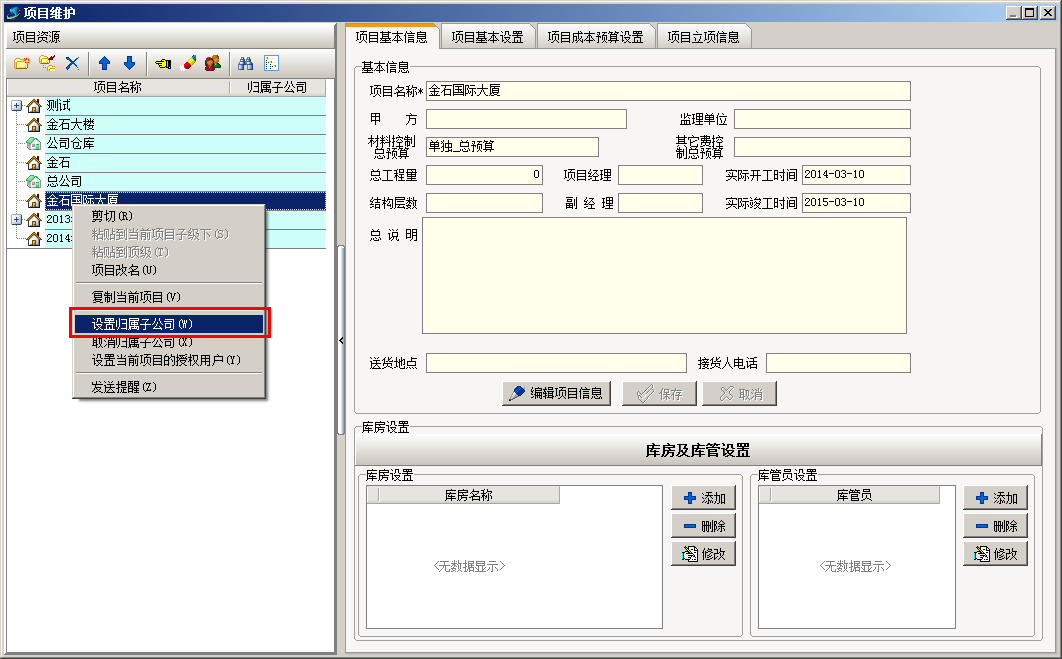This screenshot has width=1062, height=659.
Task: Open the users management toolbar icon
Action: pyautogui.click(x=212, y=62)
